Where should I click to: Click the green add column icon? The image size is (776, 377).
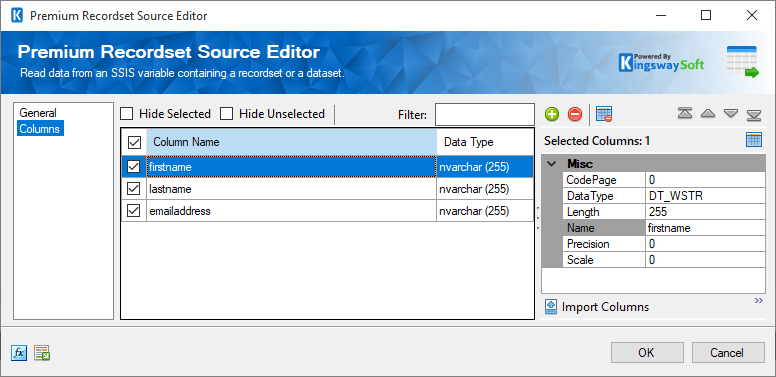(552, 114)
